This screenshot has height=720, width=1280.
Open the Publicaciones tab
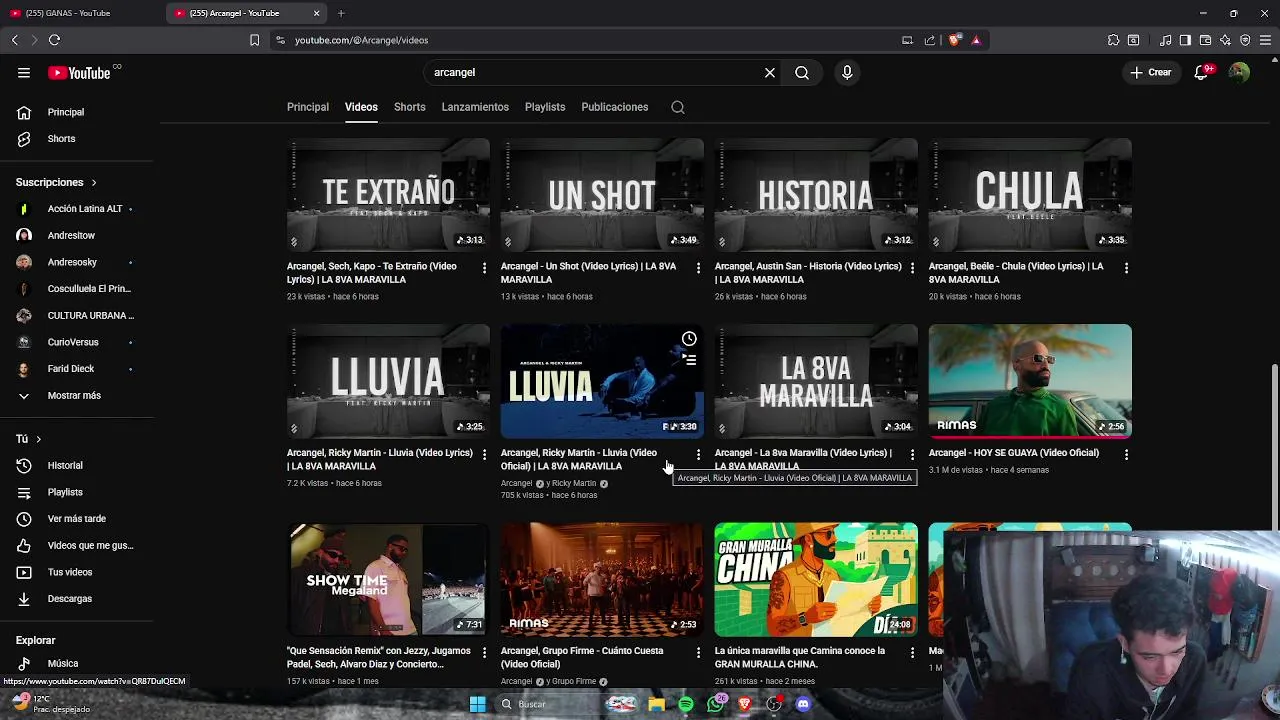614,107
